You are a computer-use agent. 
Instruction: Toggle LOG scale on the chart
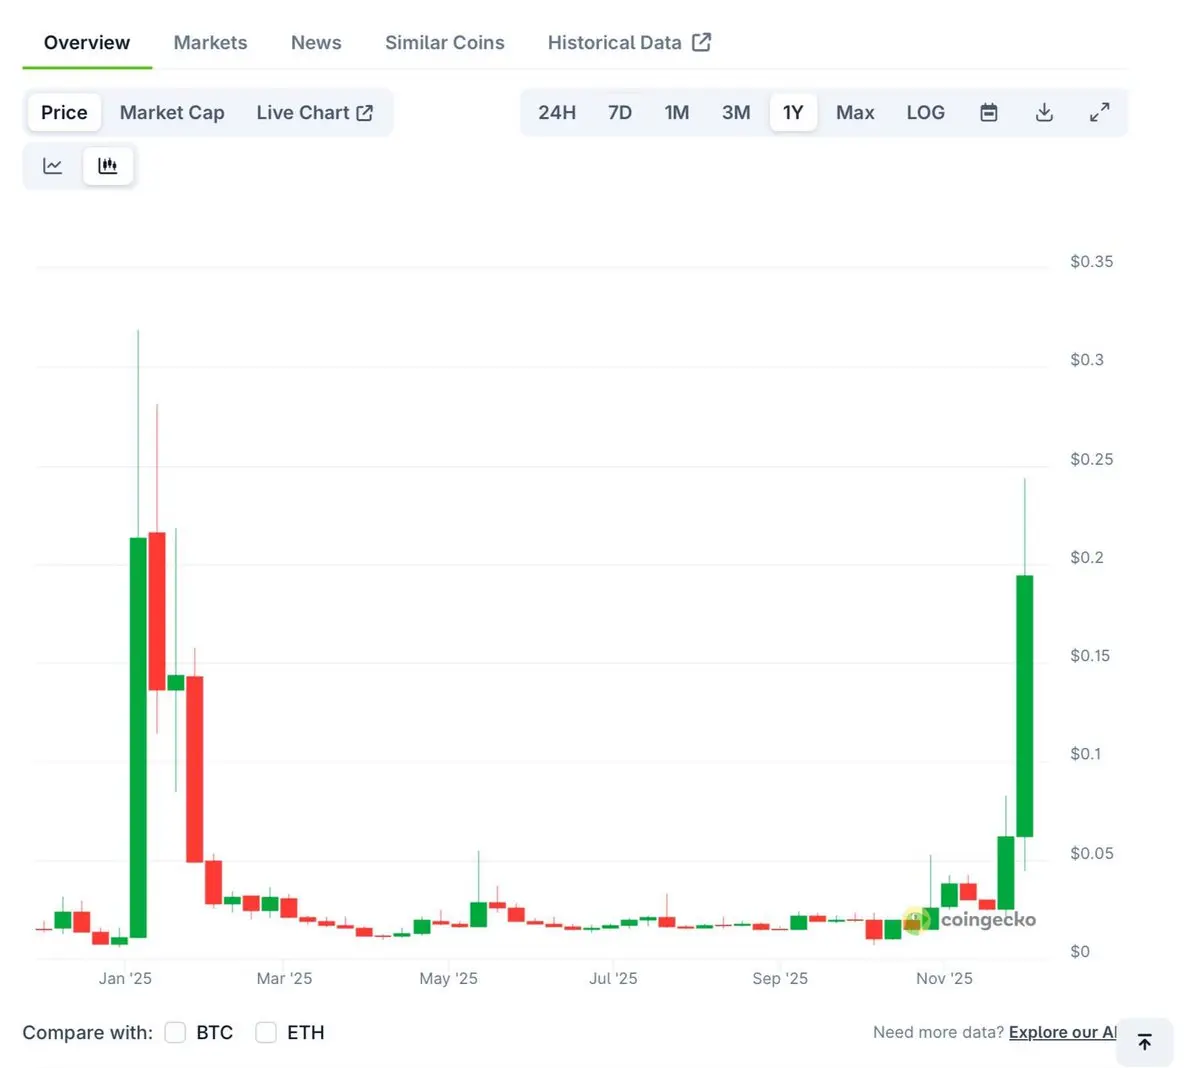[x=925, y=112]
